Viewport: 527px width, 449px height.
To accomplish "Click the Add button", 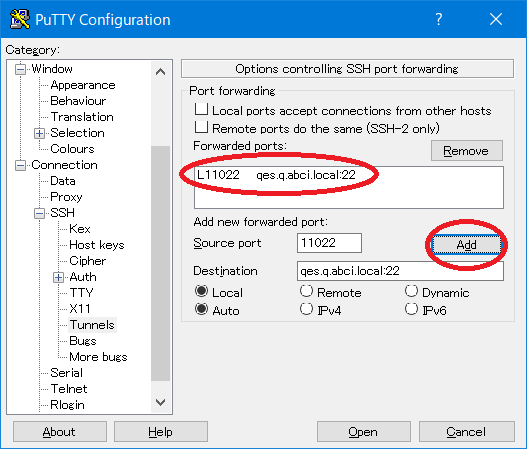I will (x=467, y=244).
